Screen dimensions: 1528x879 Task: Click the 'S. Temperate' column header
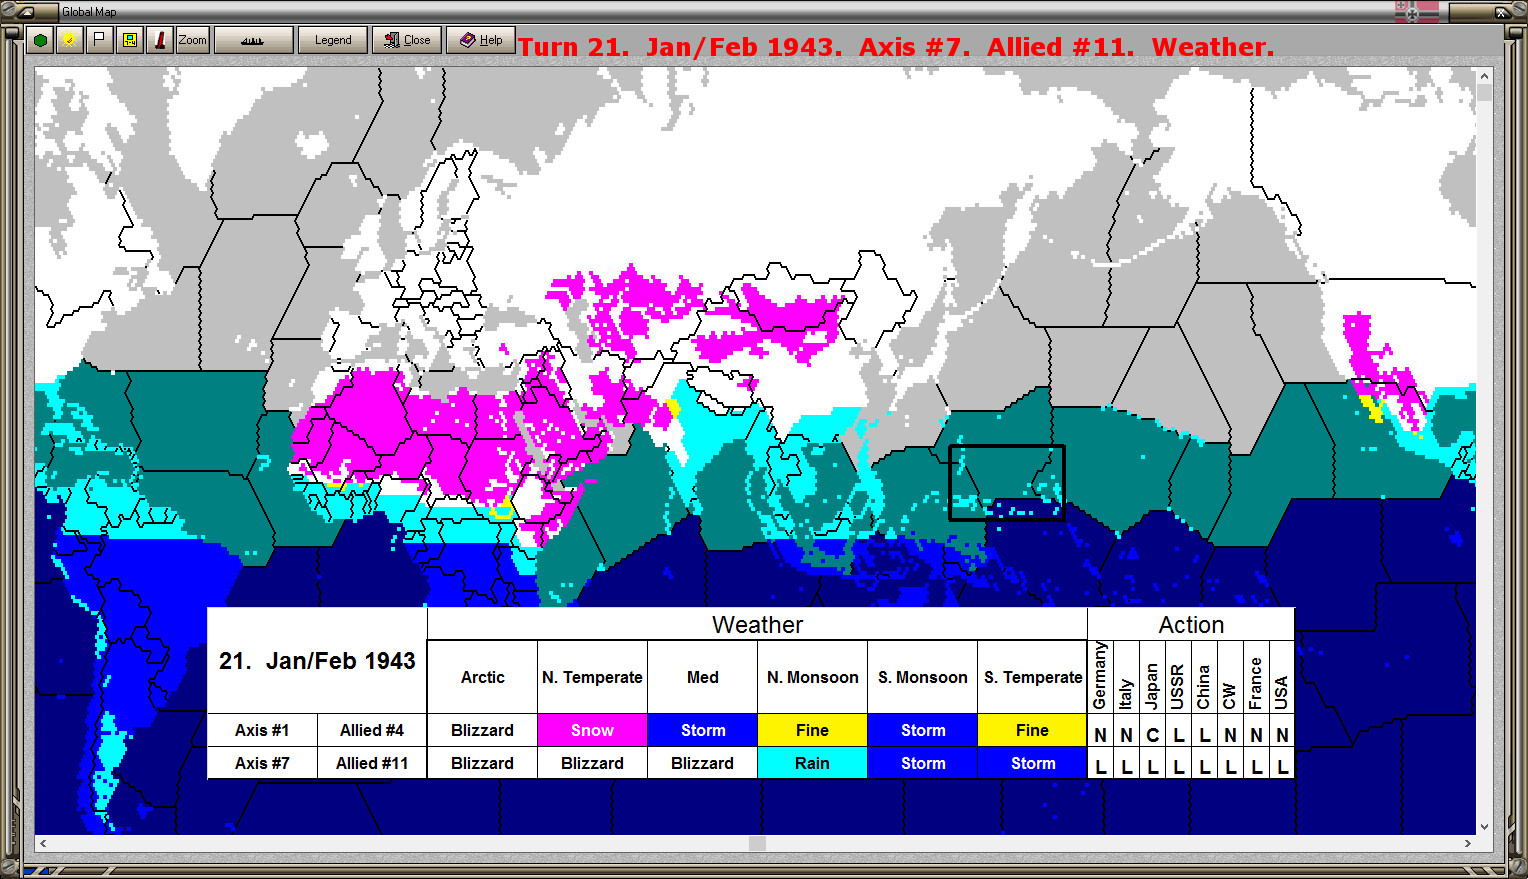(x=1032, y=677)
